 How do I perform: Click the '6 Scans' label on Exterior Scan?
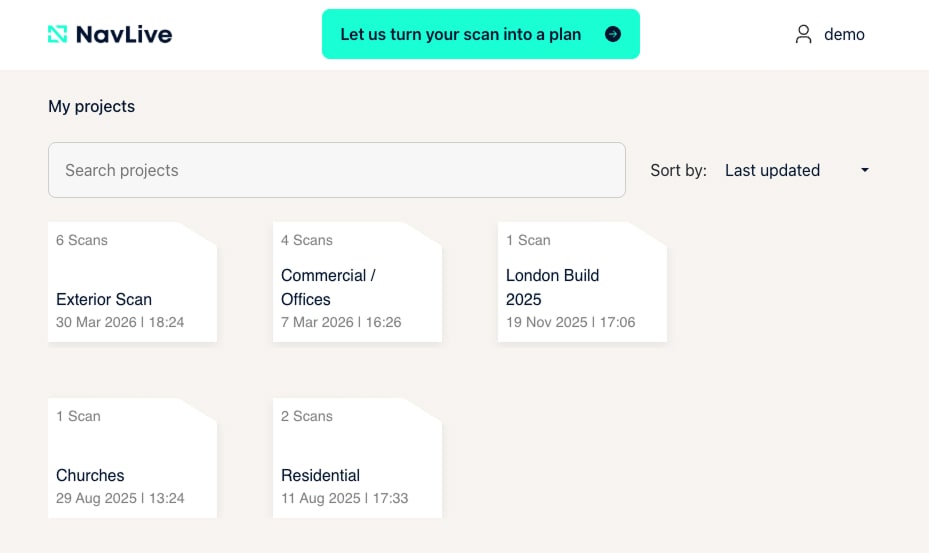[82, 240]
